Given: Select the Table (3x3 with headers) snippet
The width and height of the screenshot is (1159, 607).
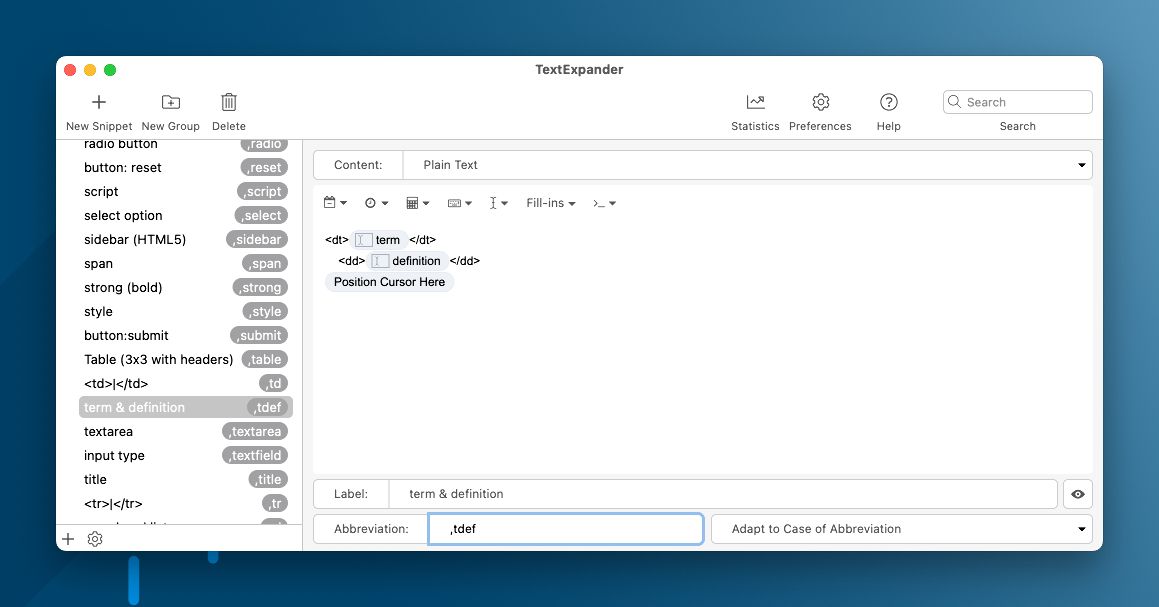Looking at the screenshot, I should tap(159, 359).
